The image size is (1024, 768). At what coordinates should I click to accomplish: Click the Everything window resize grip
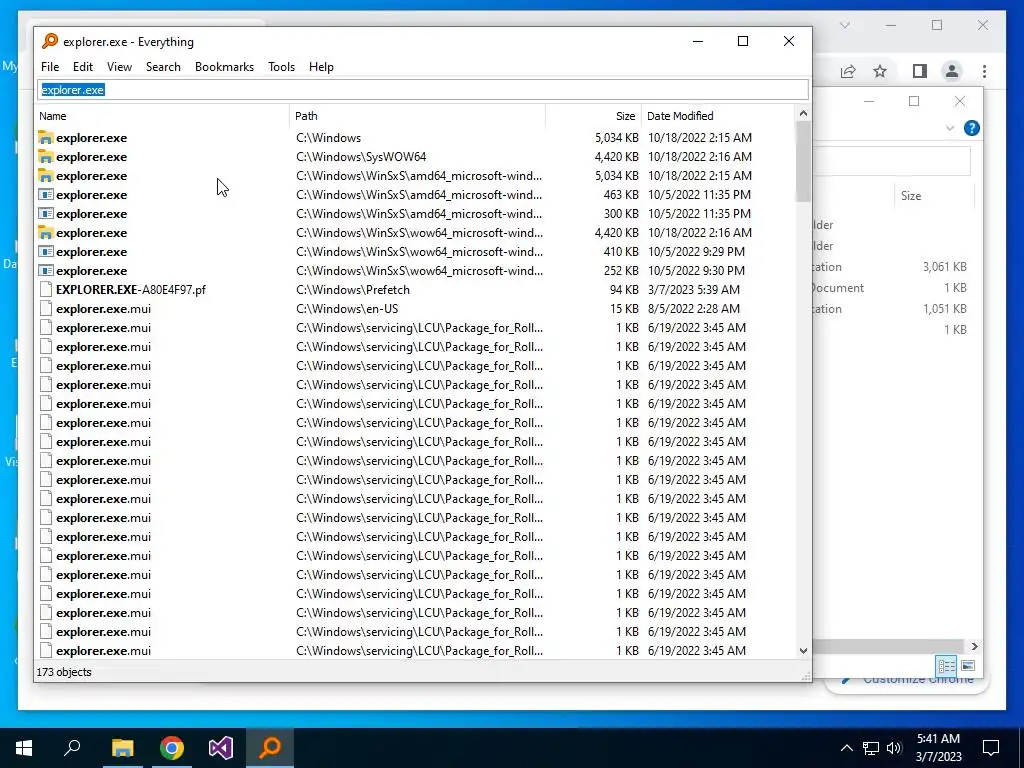(x=806, y=677)
